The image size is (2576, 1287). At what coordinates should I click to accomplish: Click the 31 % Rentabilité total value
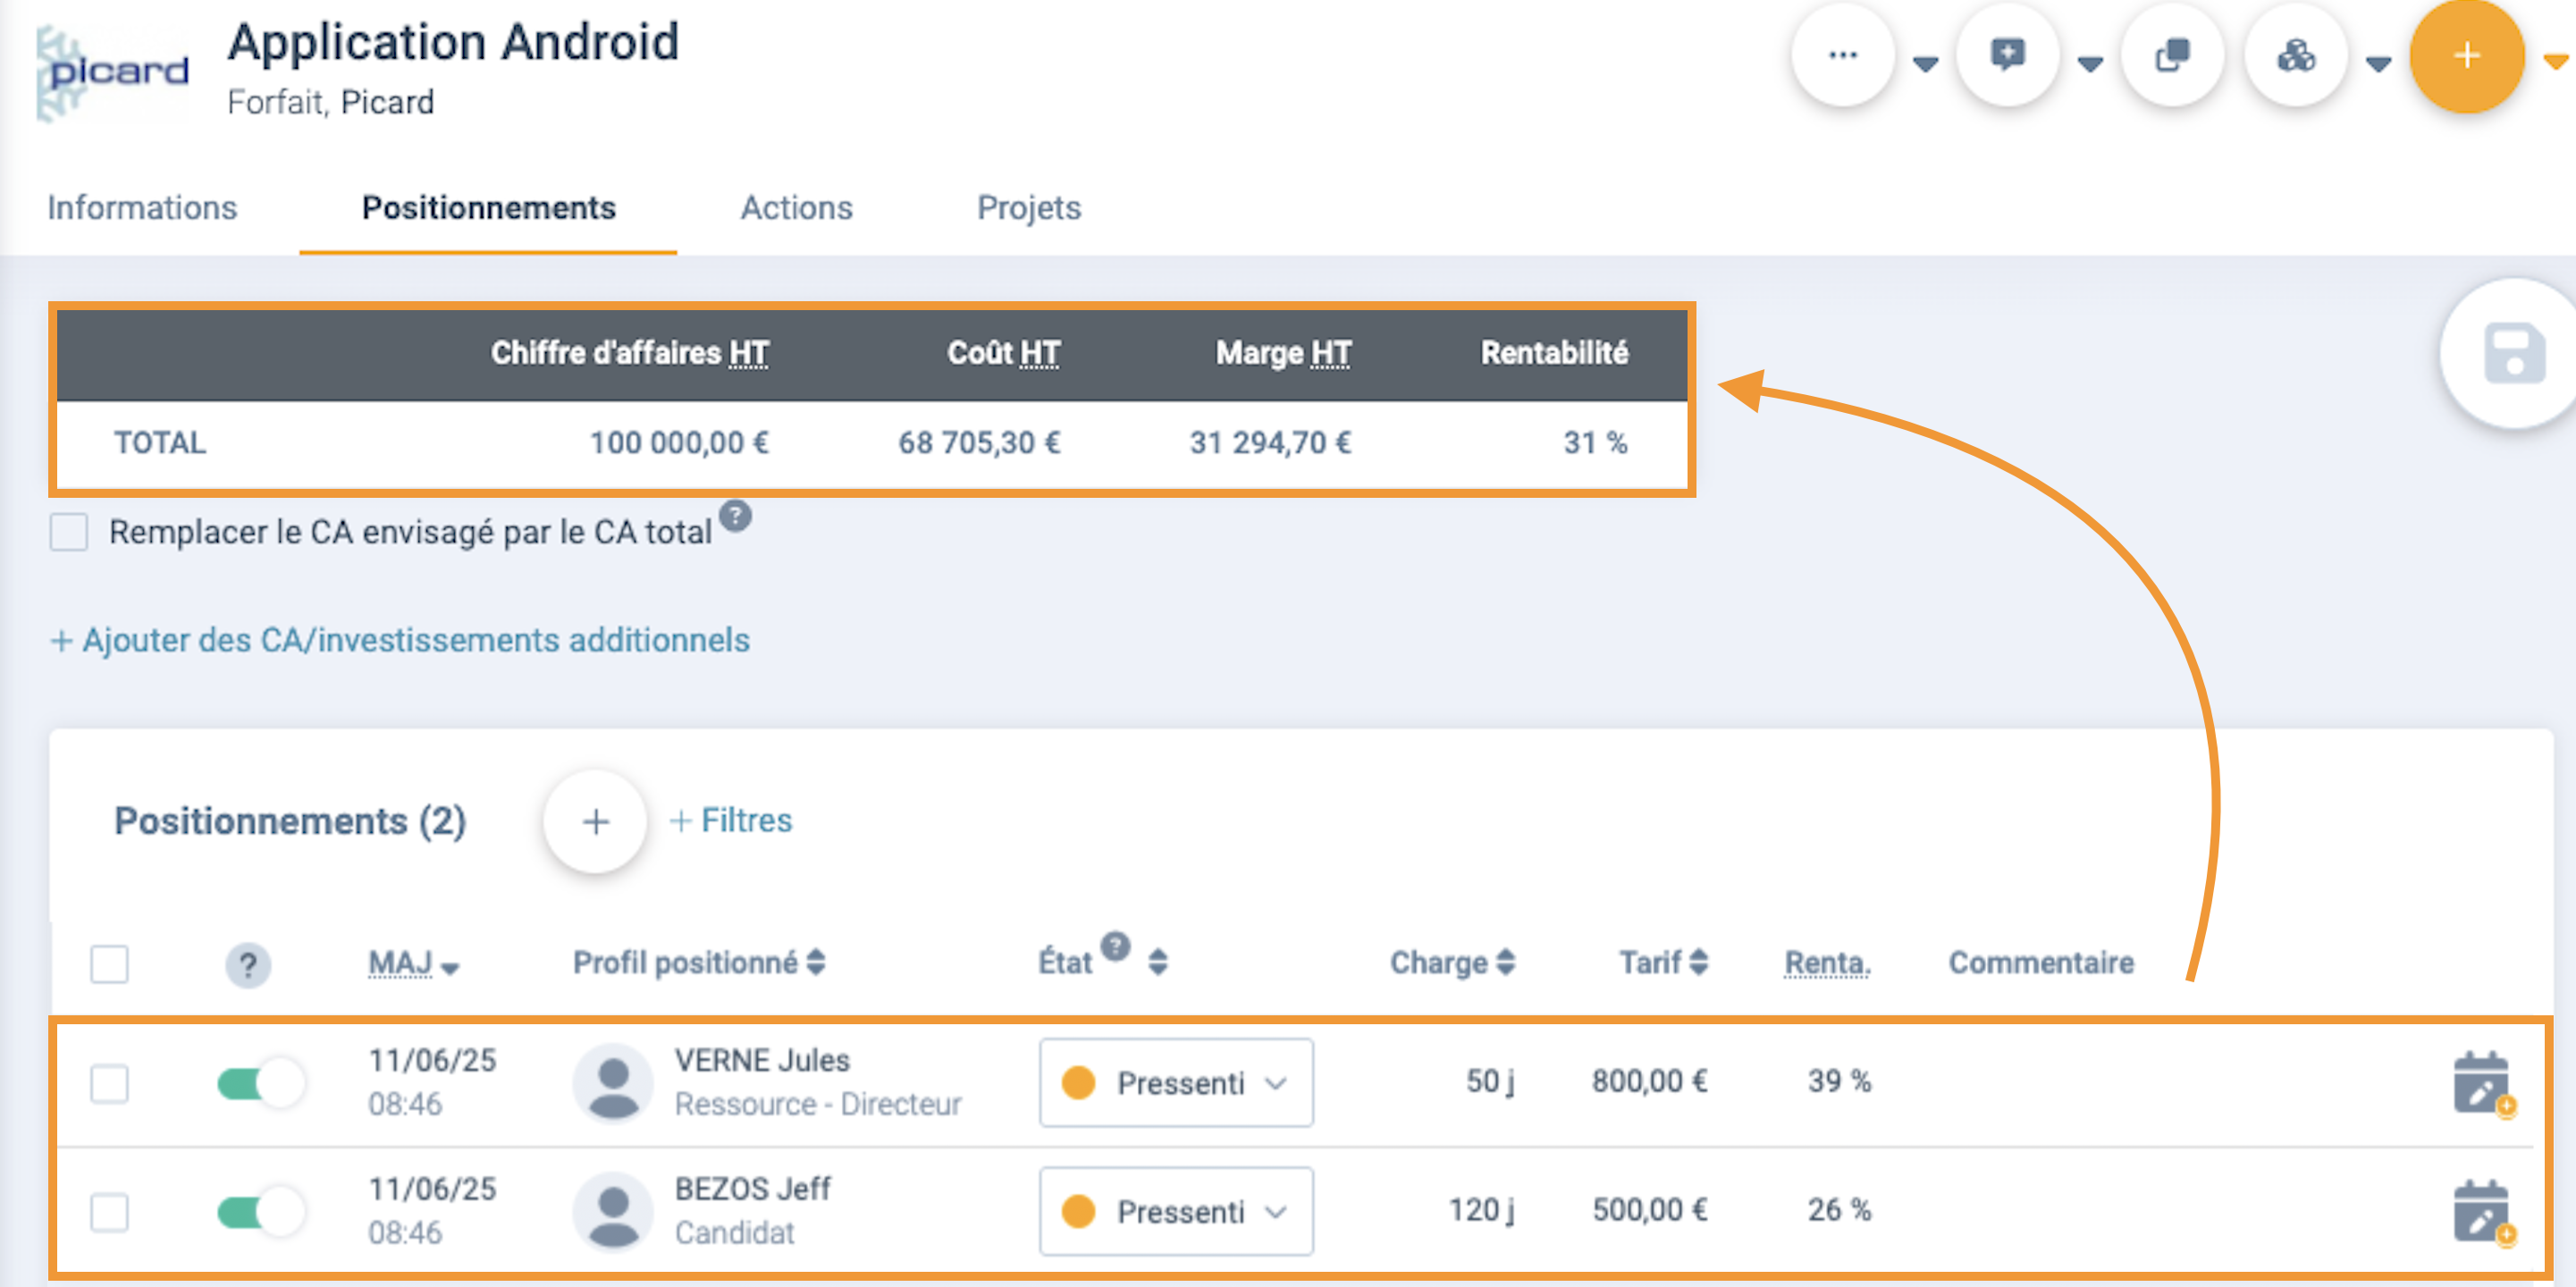click(x=1595, y=443)
